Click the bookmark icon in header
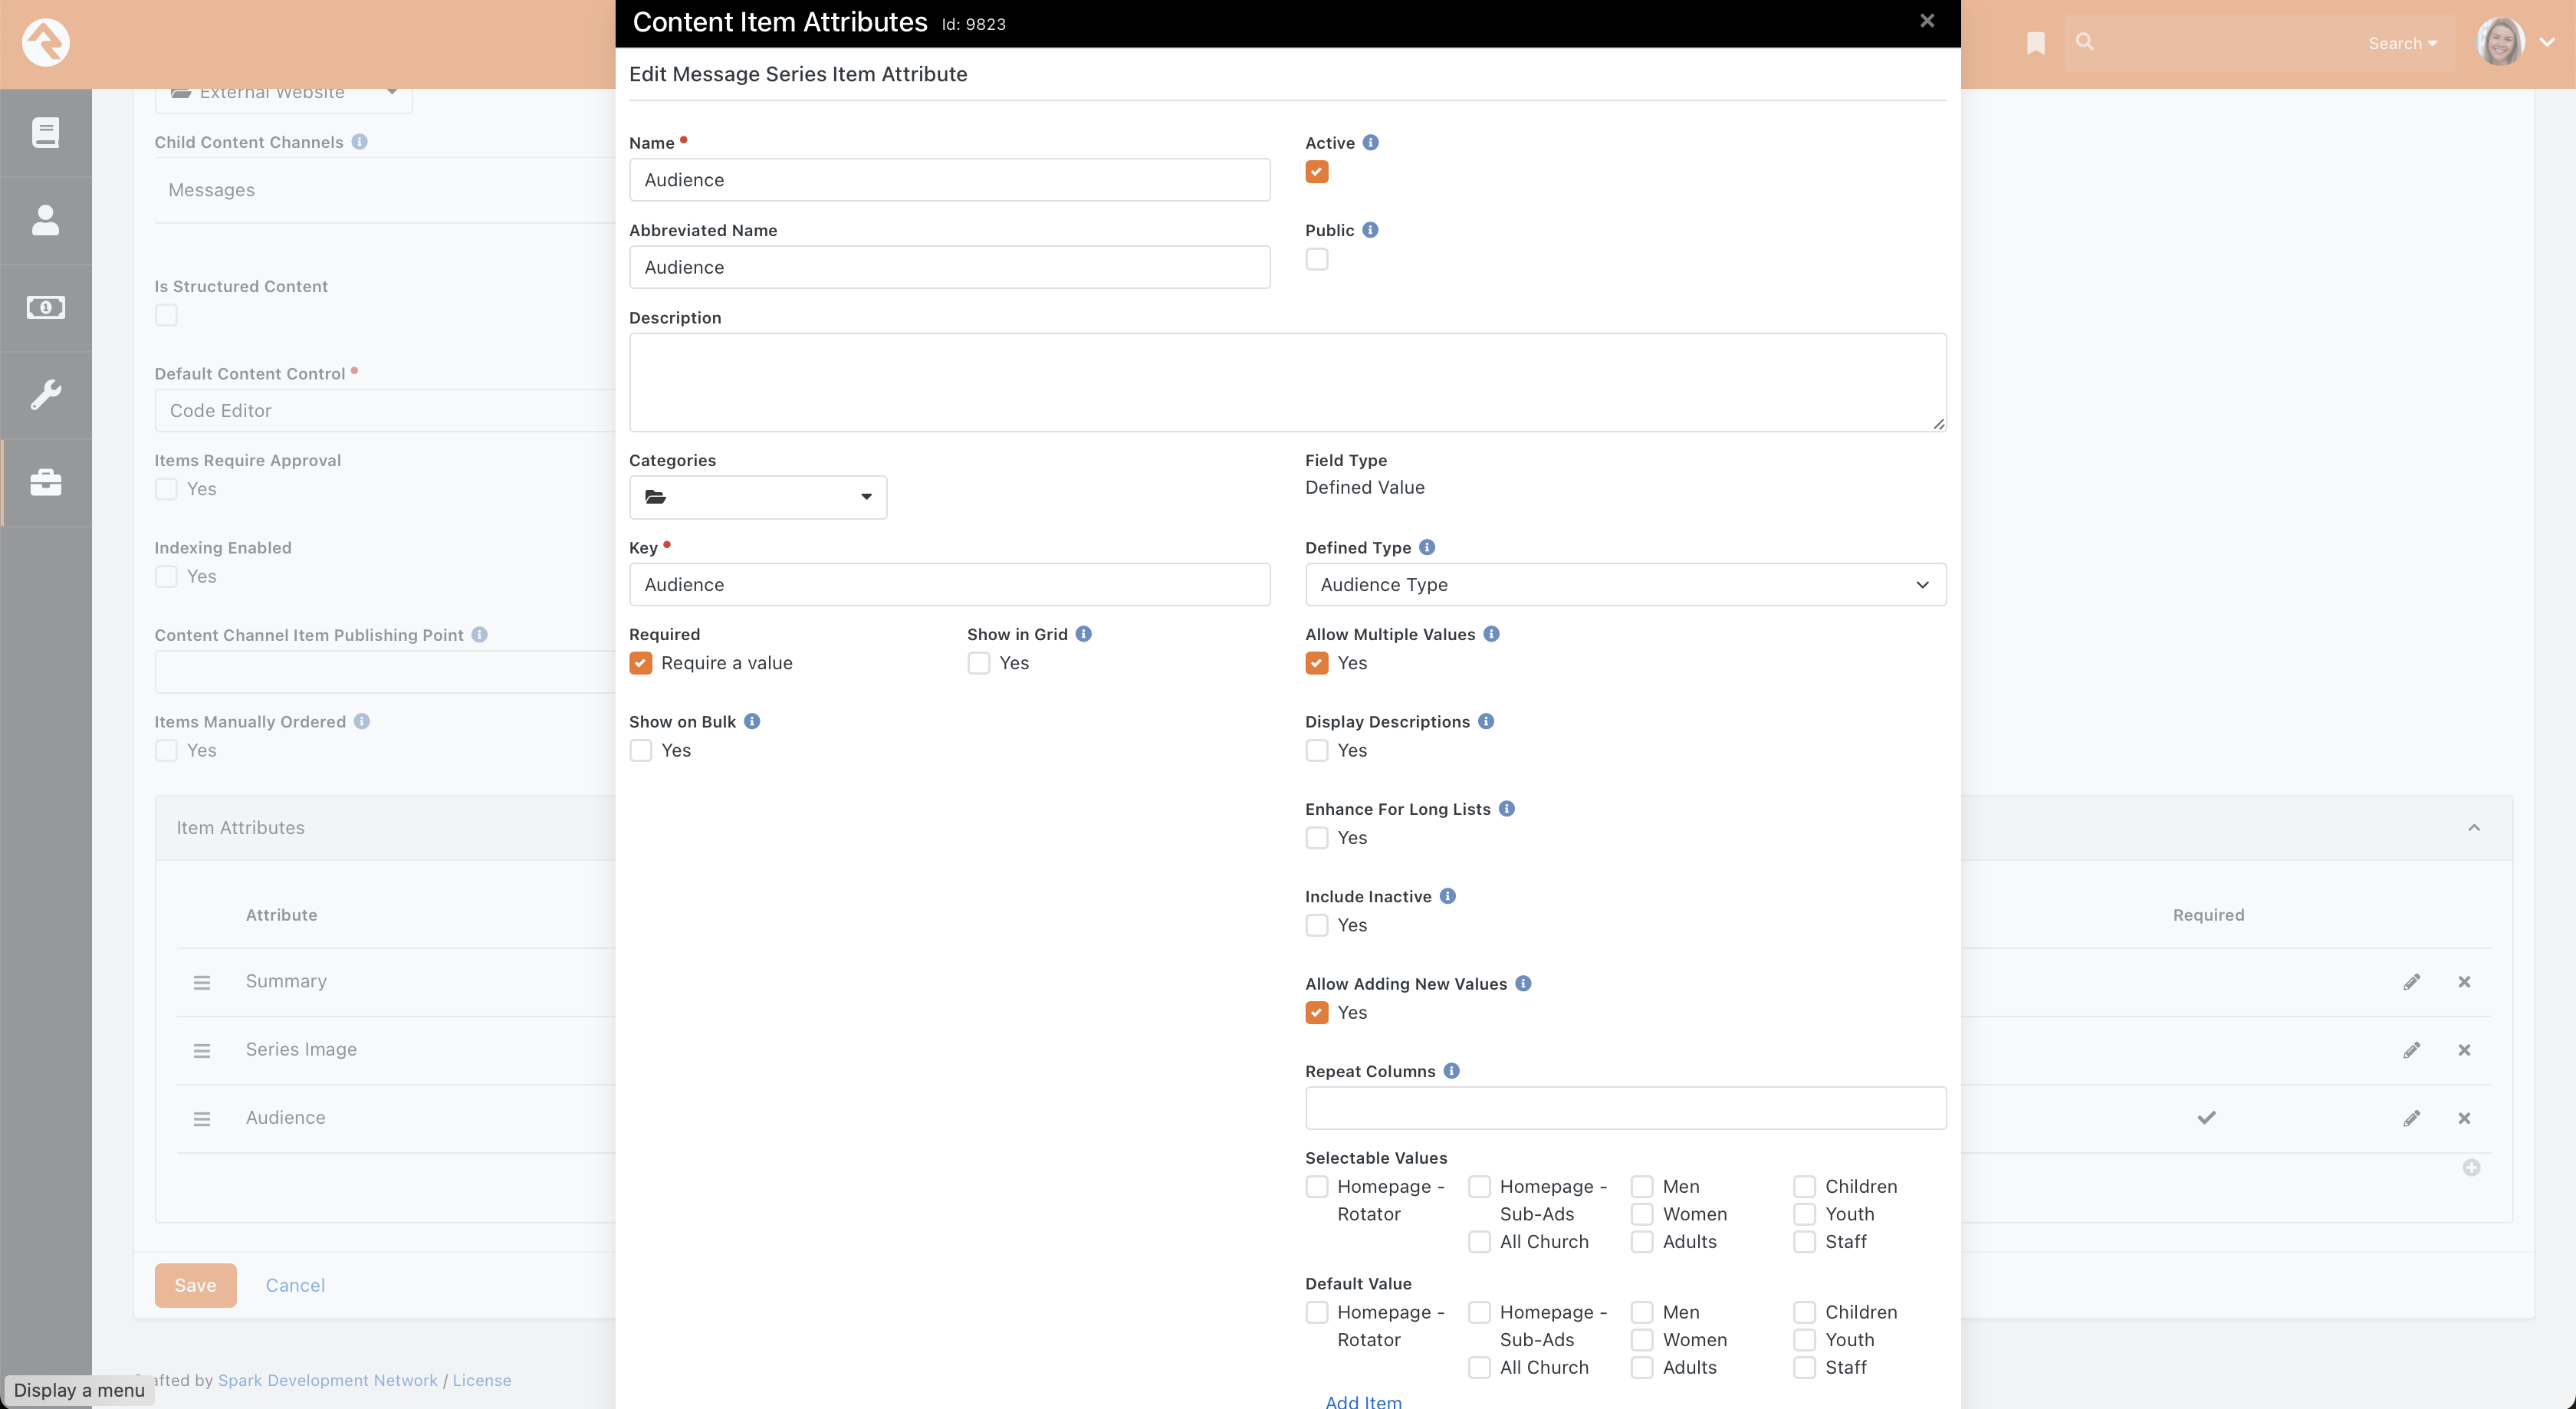The image size is (2576, 1409). [2036, 43]
